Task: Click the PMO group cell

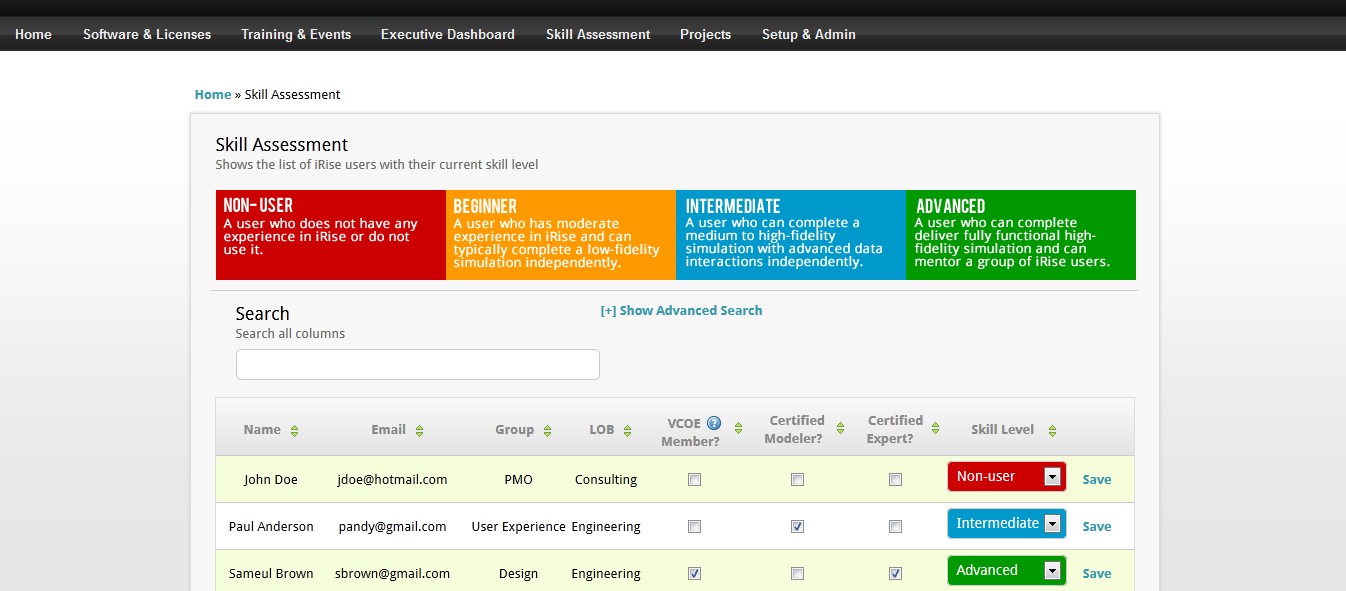Action: coord(519,480)
